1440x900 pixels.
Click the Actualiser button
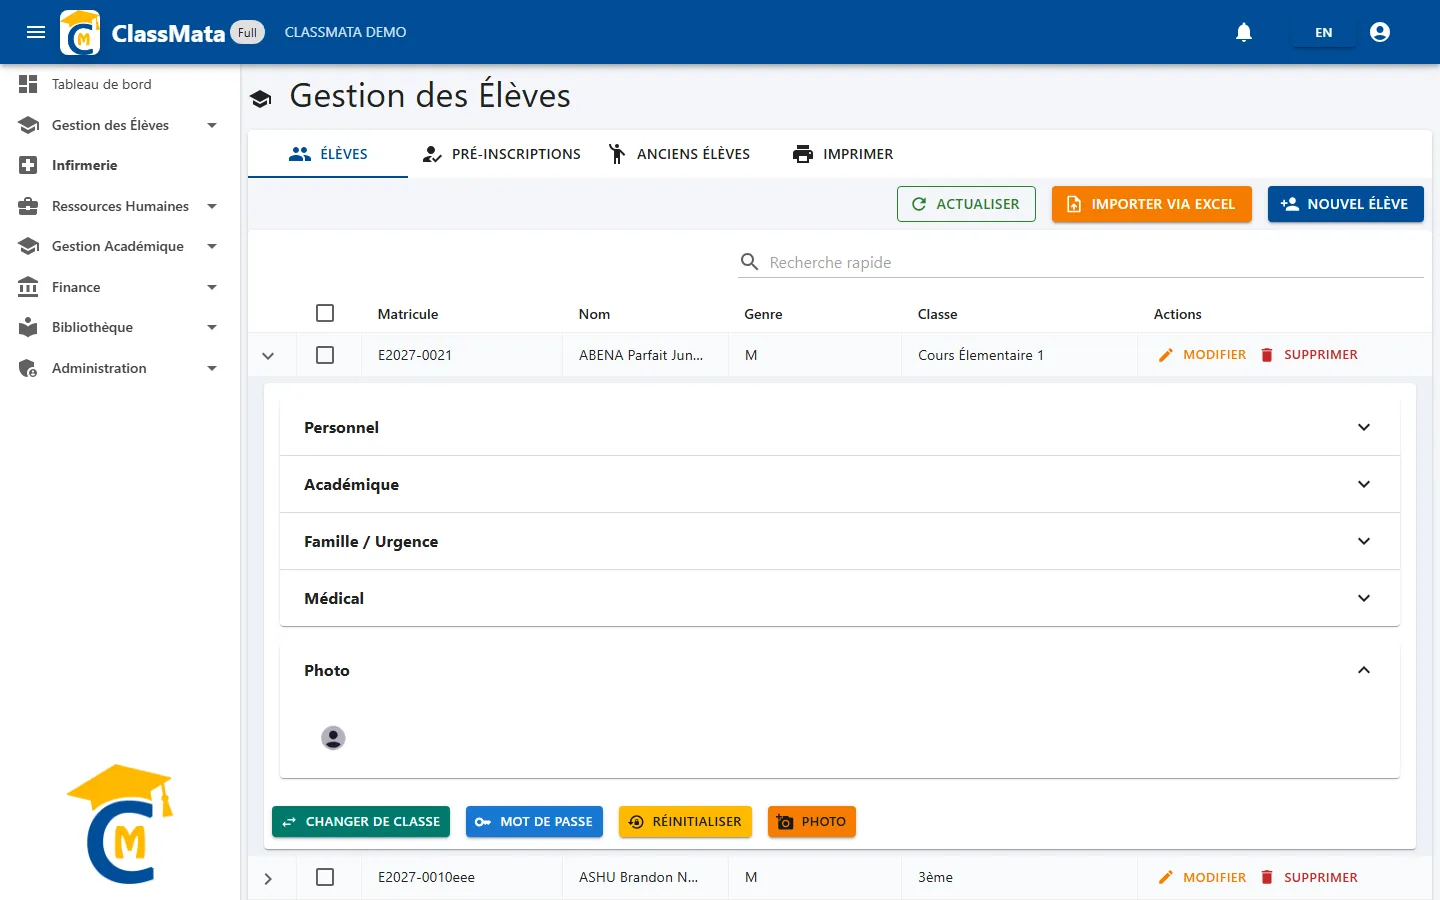pos(966,204)
